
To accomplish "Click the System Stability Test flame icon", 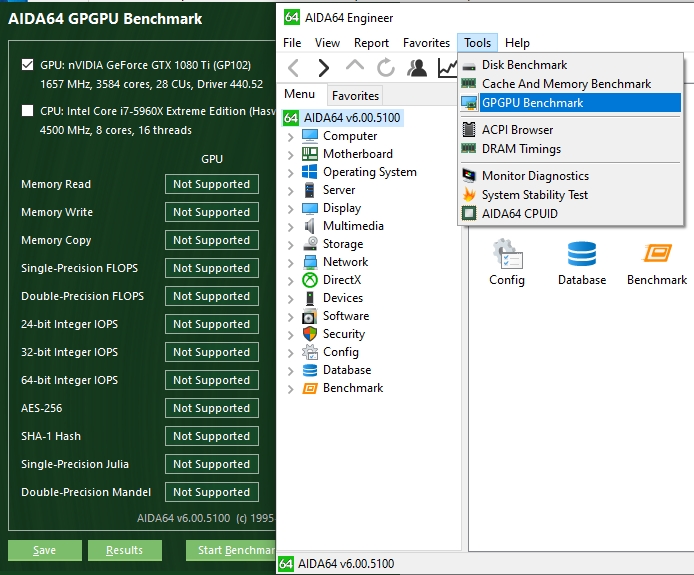I will (469, 195).
